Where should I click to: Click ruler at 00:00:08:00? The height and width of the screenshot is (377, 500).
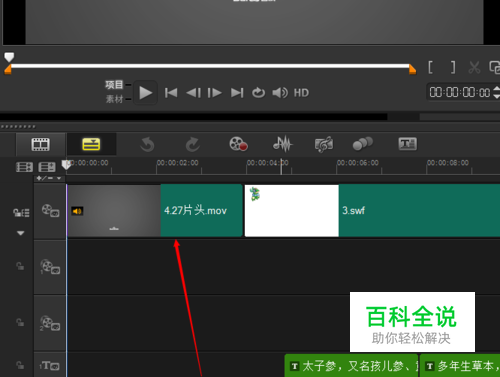(448, 163)
